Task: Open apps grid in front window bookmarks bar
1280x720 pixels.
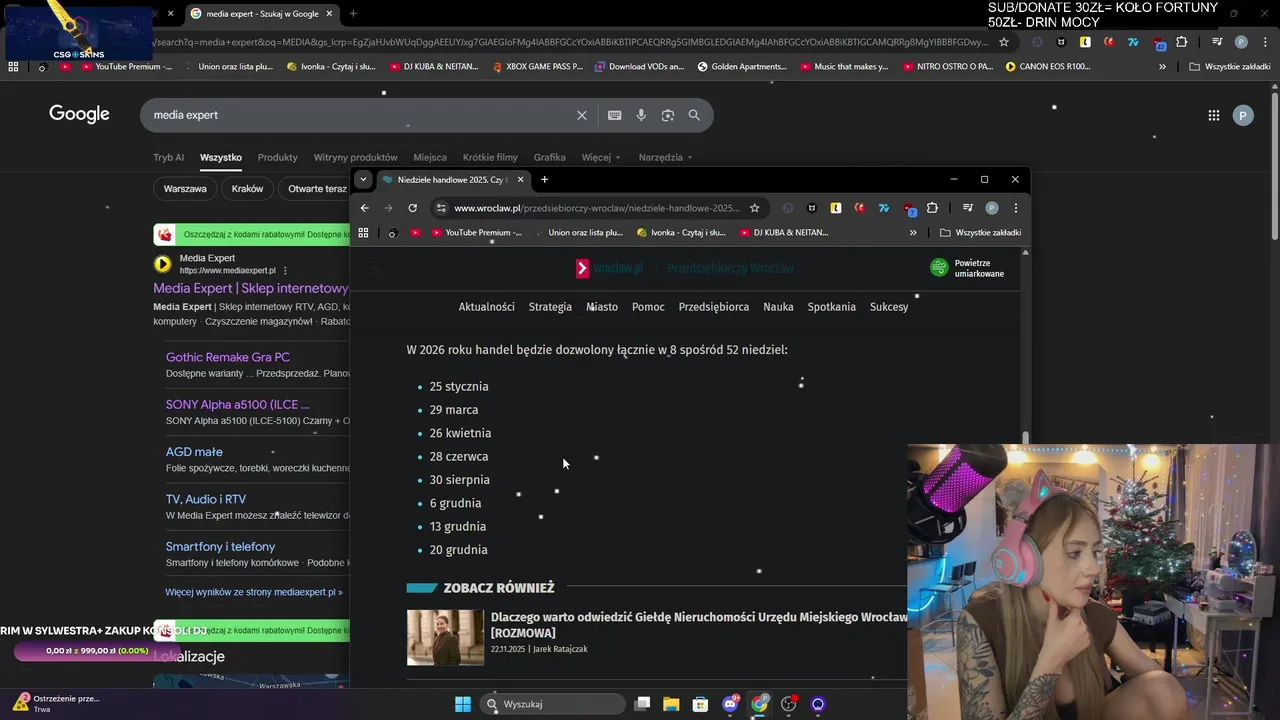Action: [363, 232]
